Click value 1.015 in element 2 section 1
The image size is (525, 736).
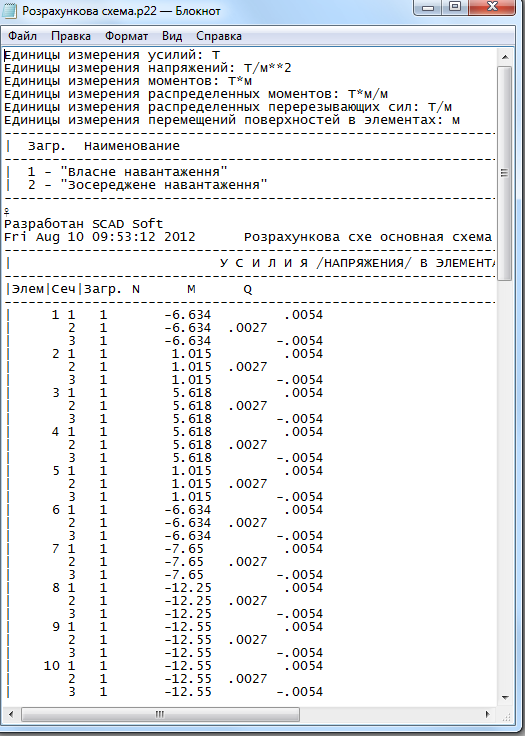click(x=192, y=353)
